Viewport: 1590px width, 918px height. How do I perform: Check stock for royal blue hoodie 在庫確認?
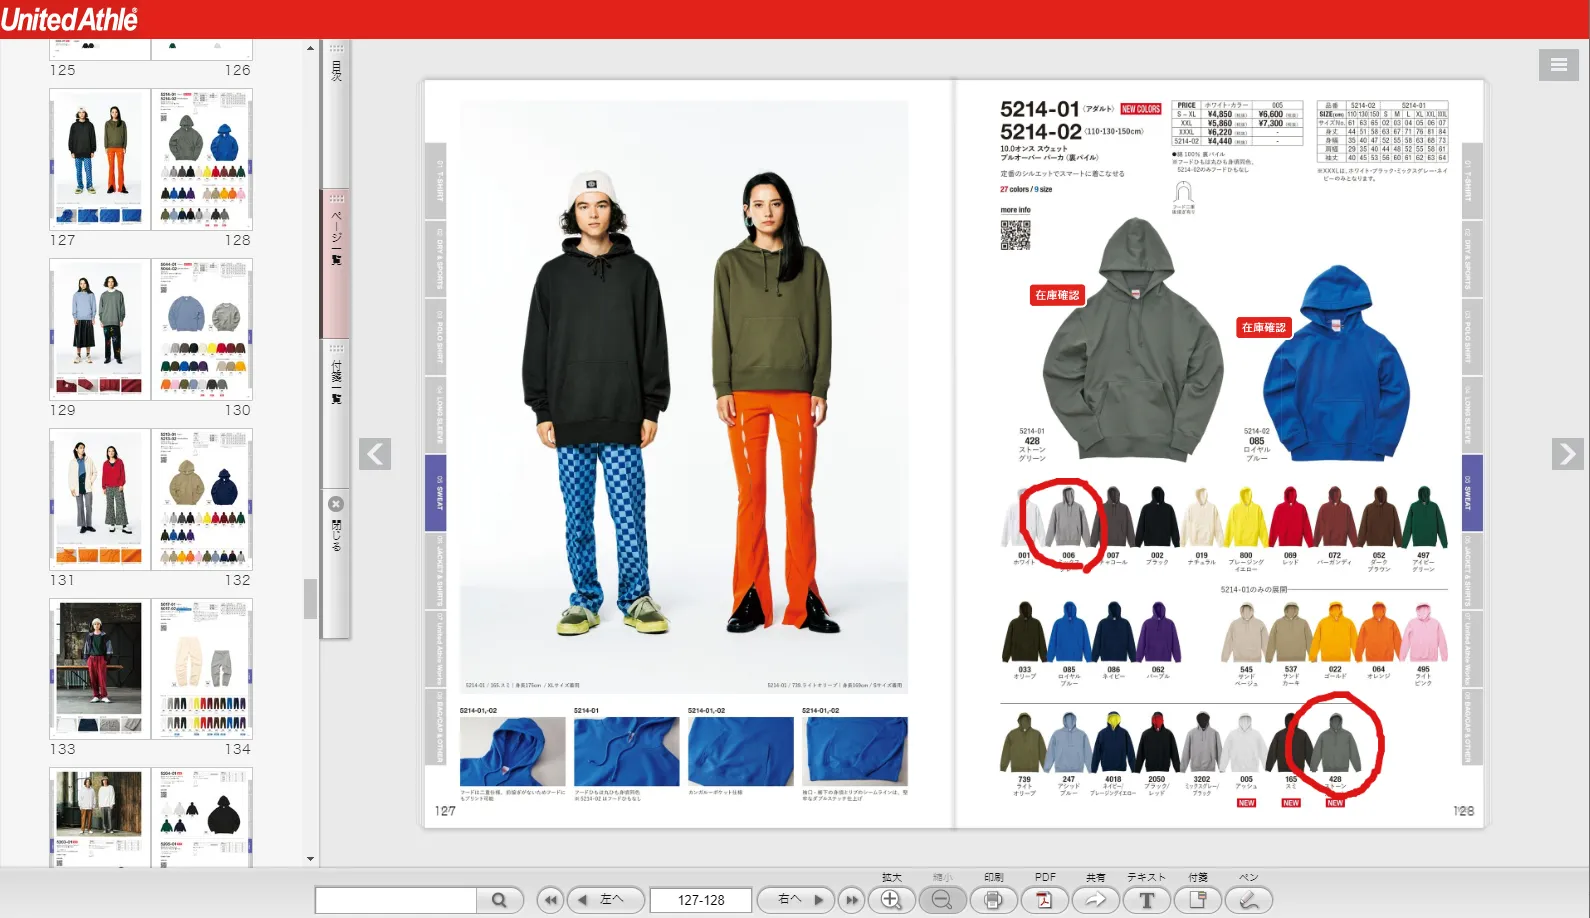click(x=1264, y=327)
